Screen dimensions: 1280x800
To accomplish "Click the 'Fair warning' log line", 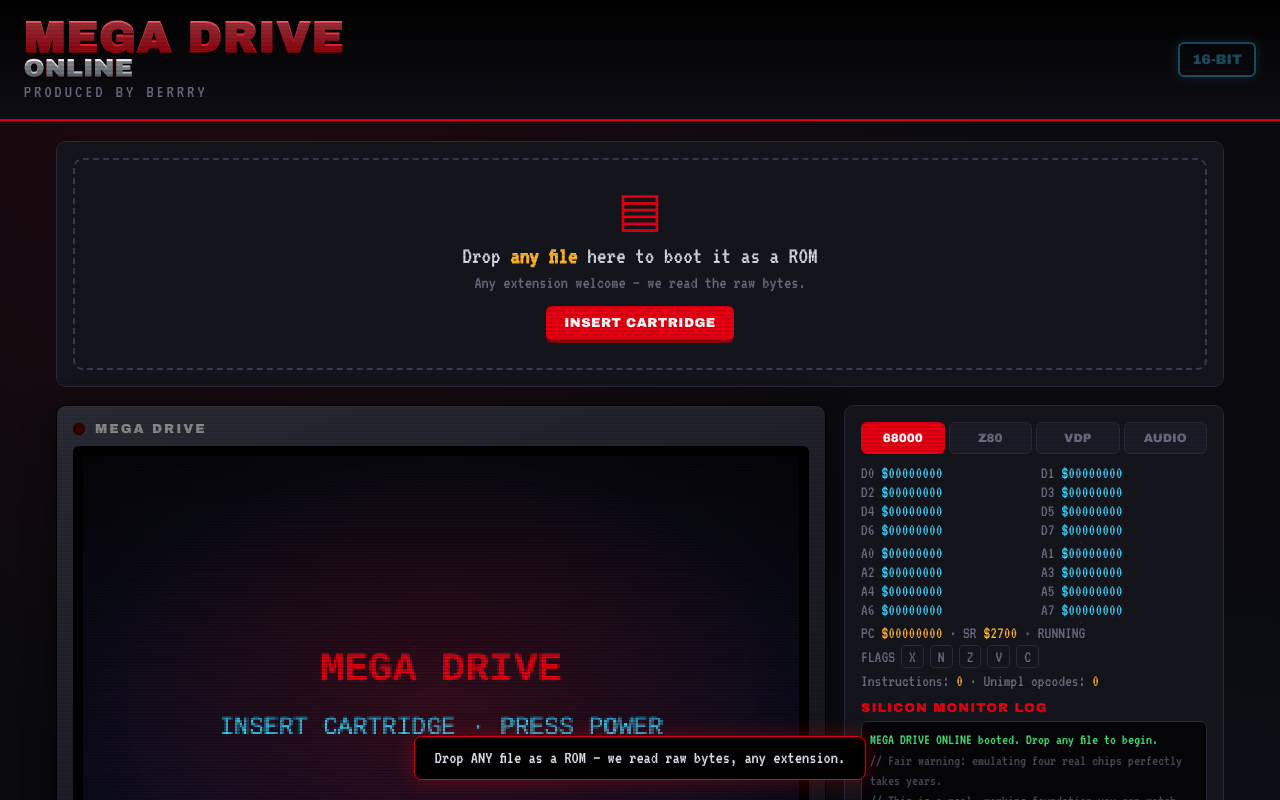I will click(x=1026, y=771).
